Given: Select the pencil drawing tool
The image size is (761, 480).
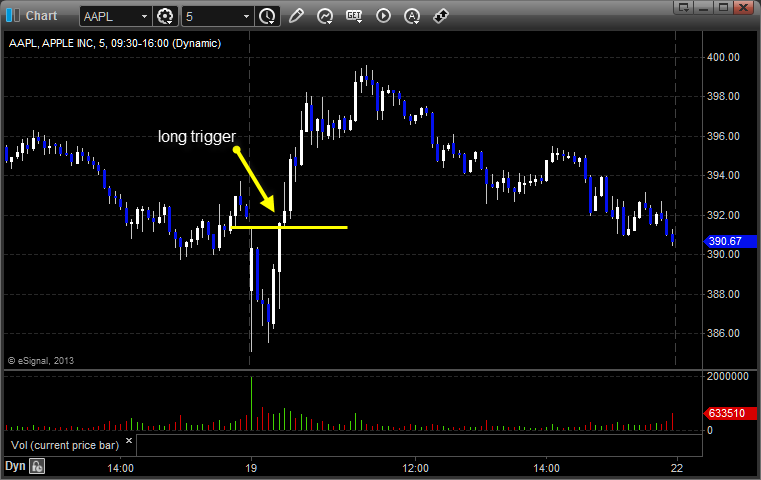Looking at the screenshot, I should (x=296, y=16).
